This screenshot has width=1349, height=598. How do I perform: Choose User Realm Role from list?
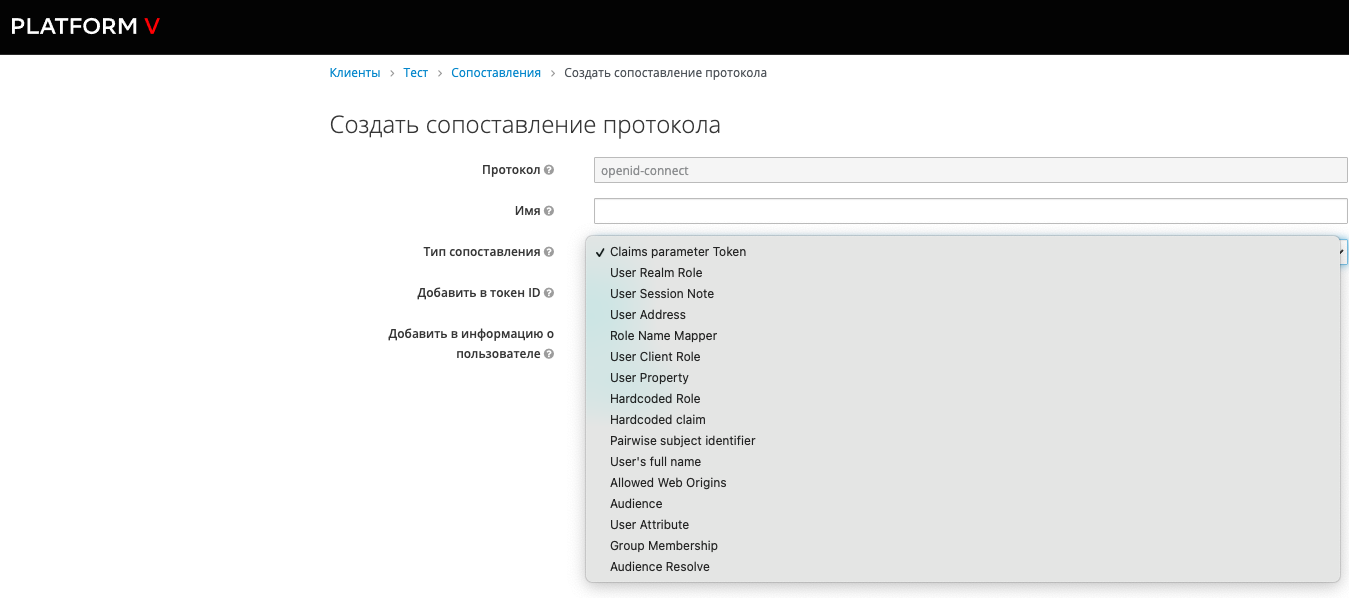[x=656, y=273]
